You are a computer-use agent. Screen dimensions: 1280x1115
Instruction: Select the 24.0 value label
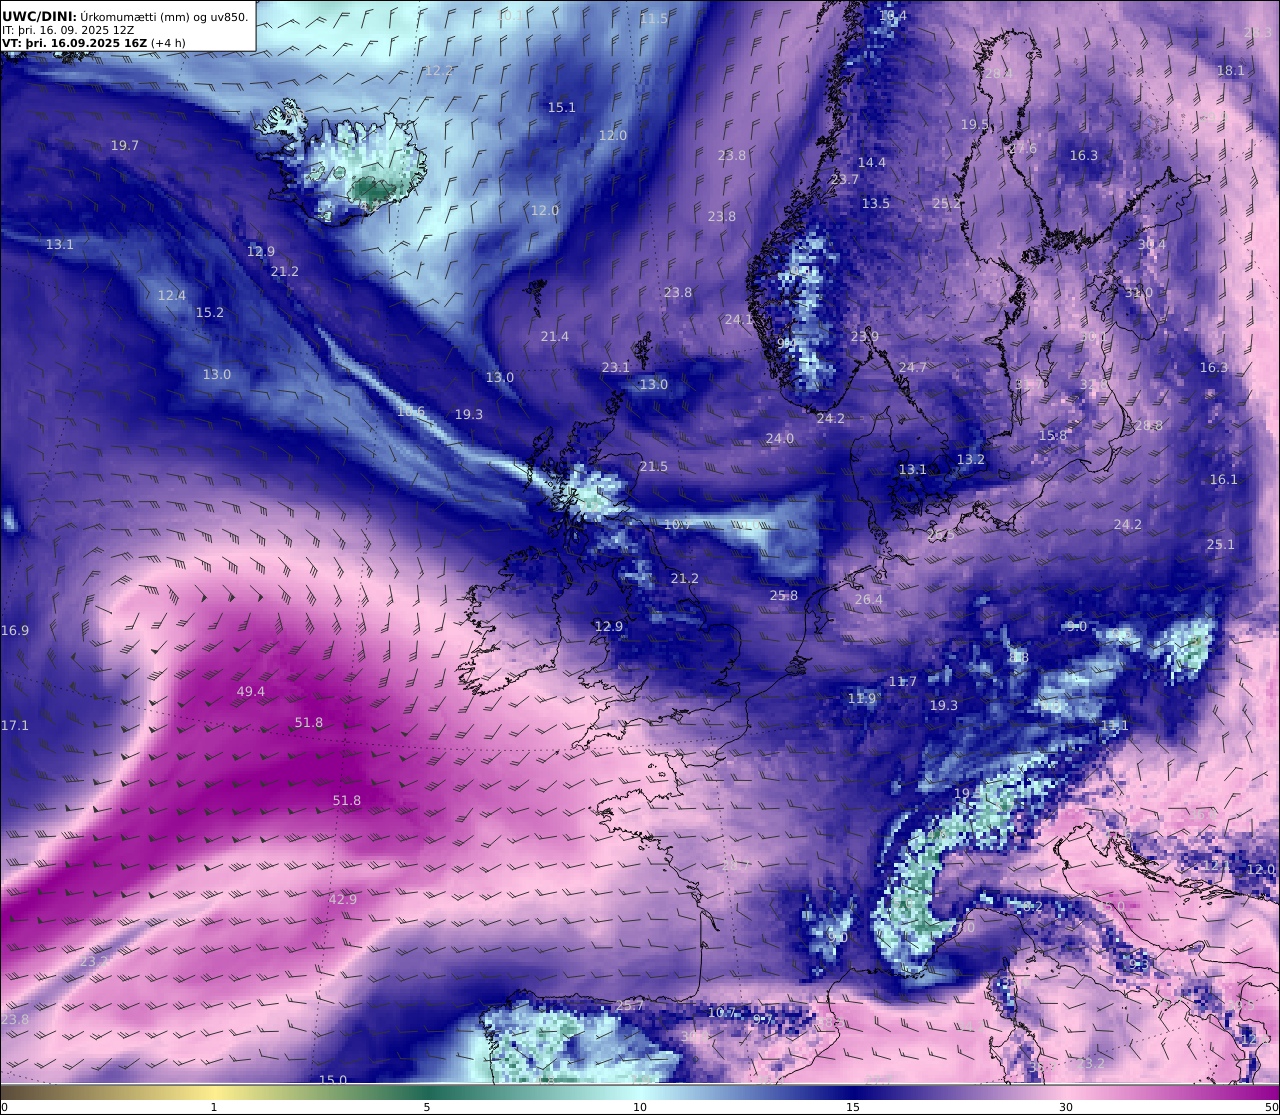click(780, 438)
